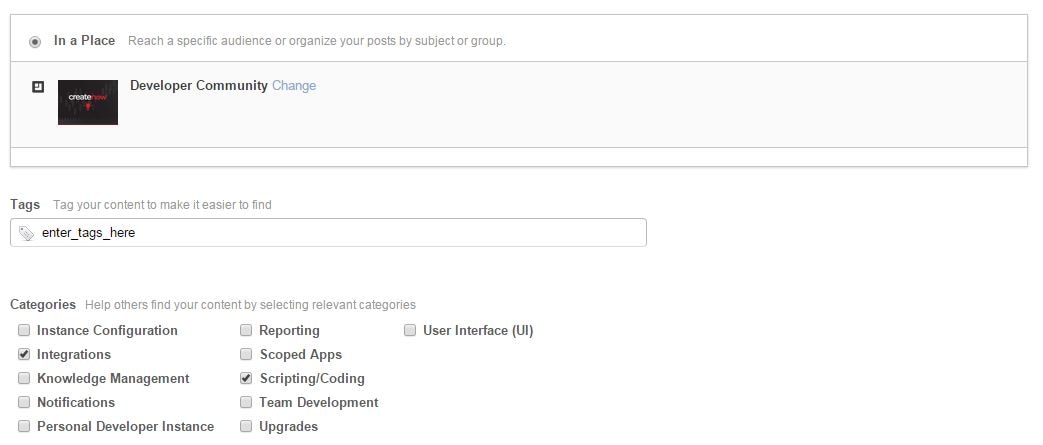Select the 'In a Place' radio button
The width and height of the screenshot is (1043, 445).
[x=36, y=42]
